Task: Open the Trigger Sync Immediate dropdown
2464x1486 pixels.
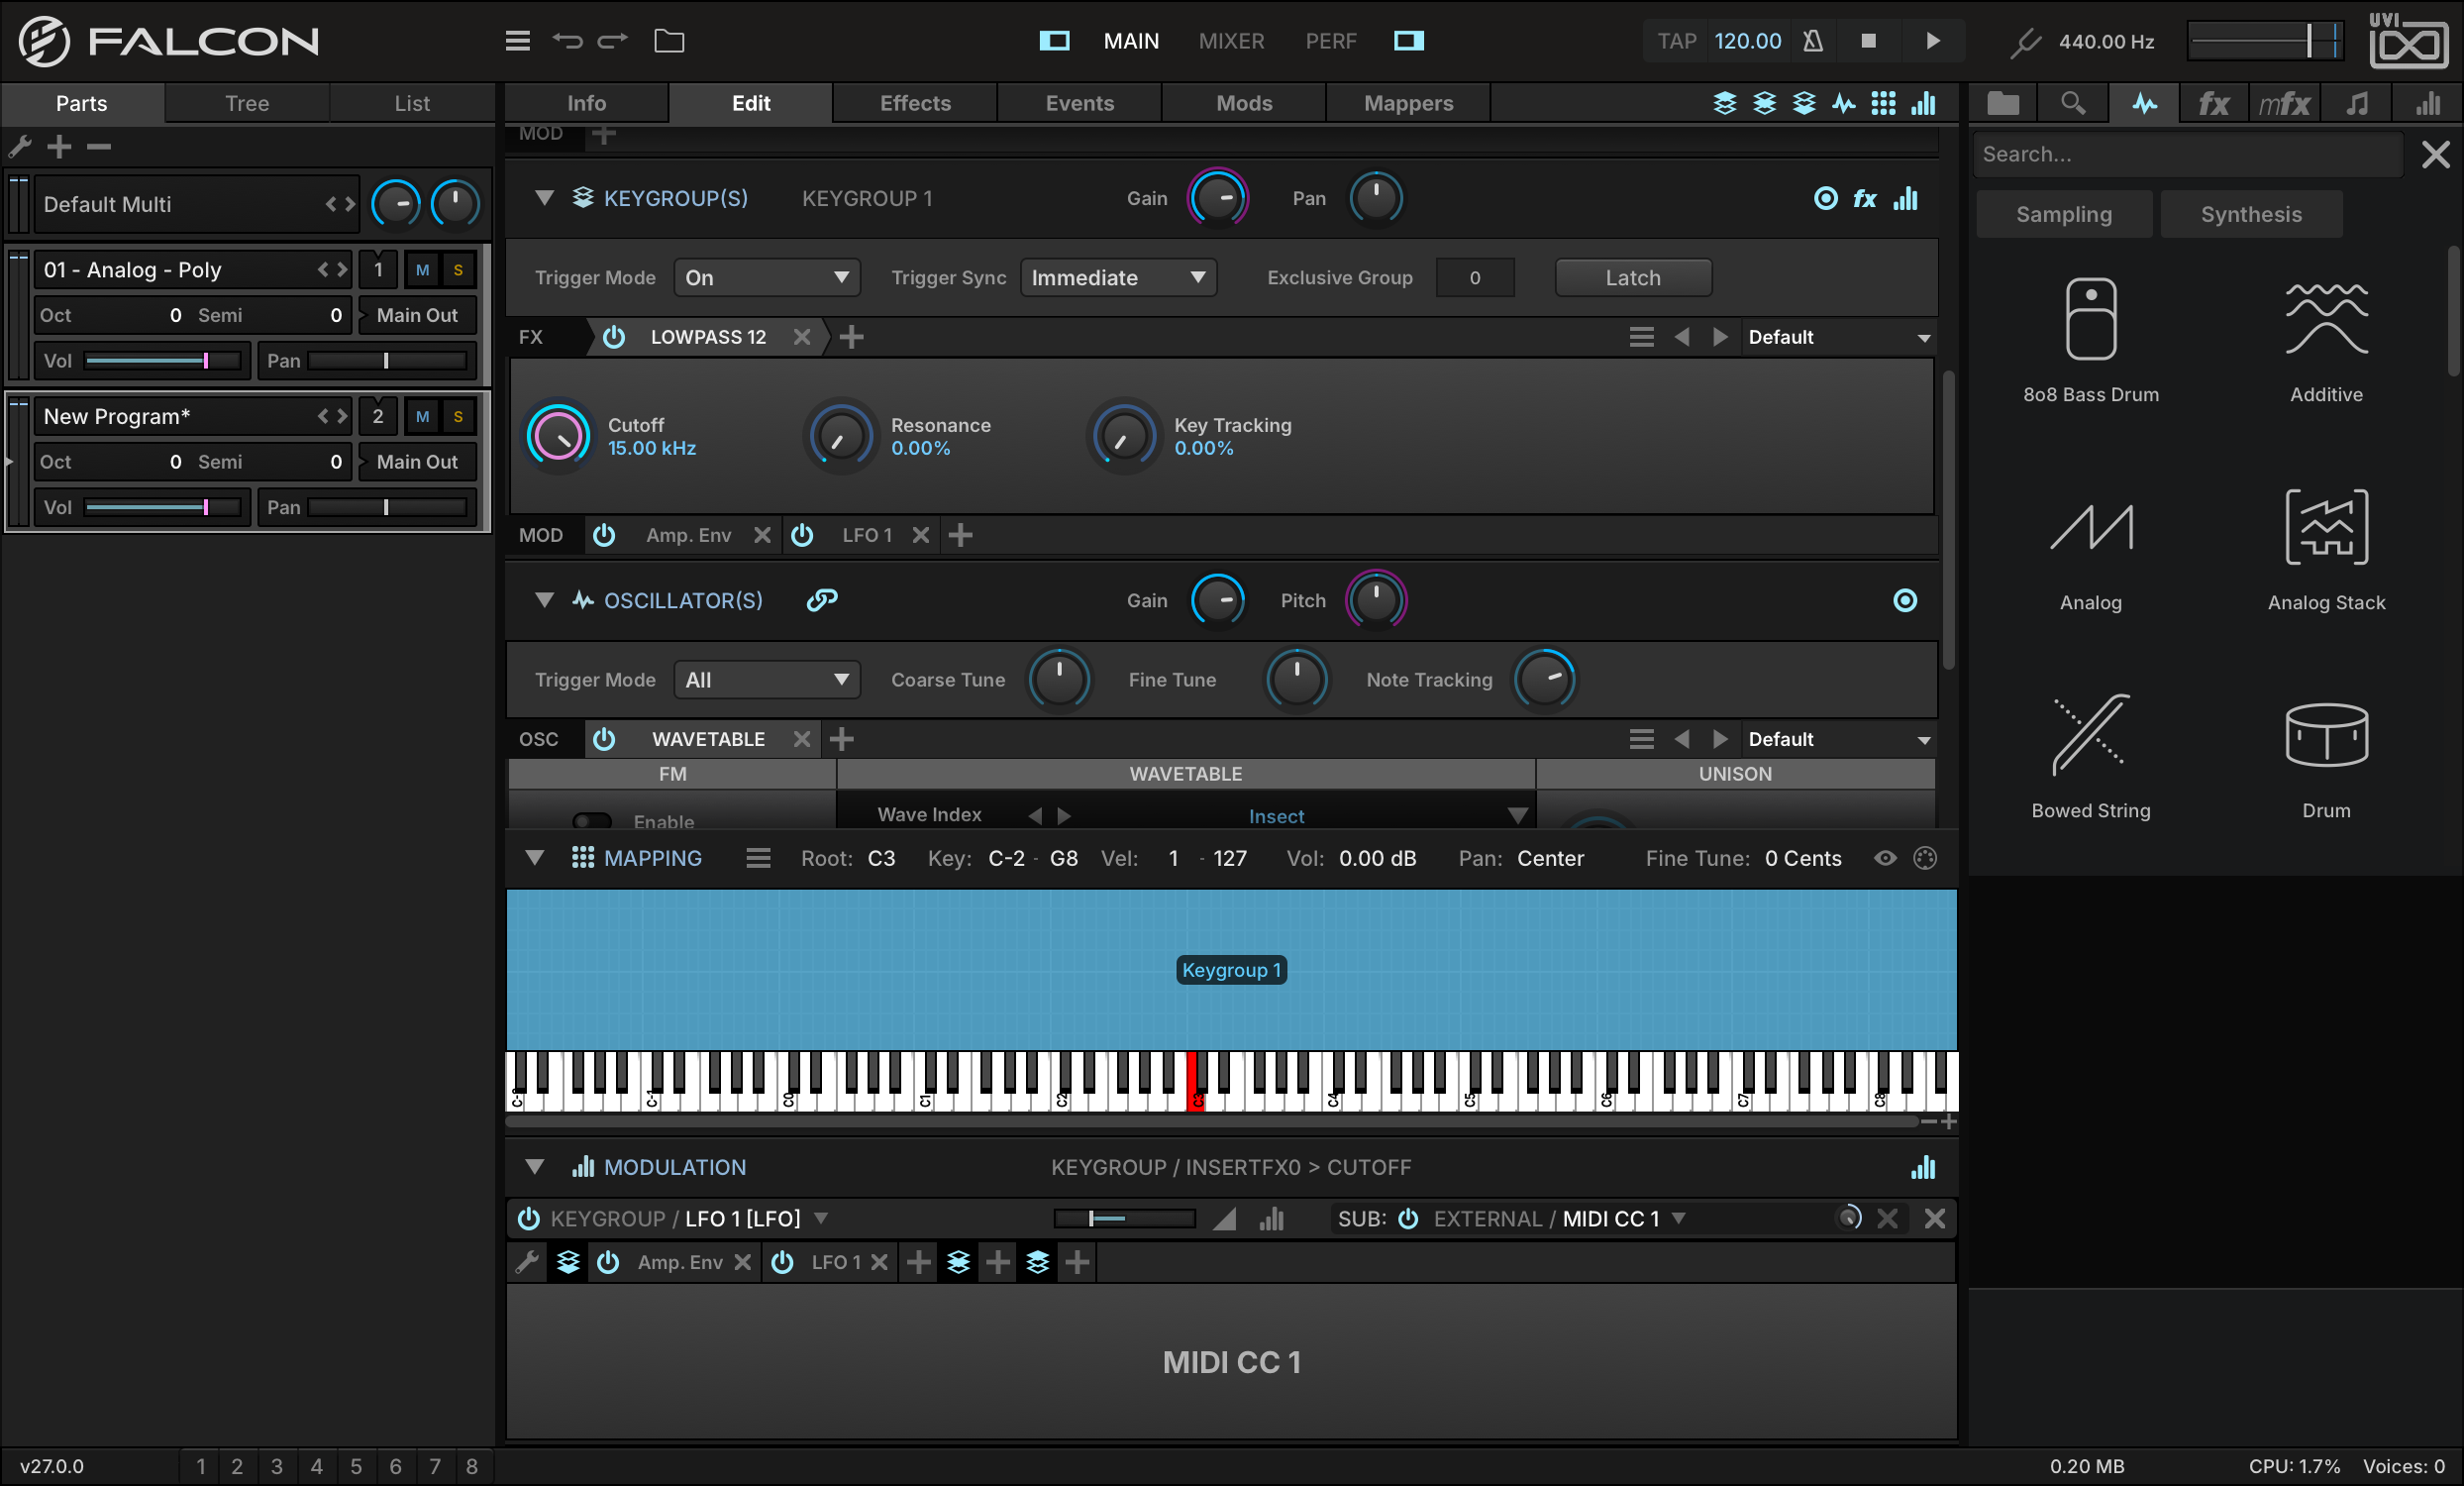Action: [x=1118, y=278]
